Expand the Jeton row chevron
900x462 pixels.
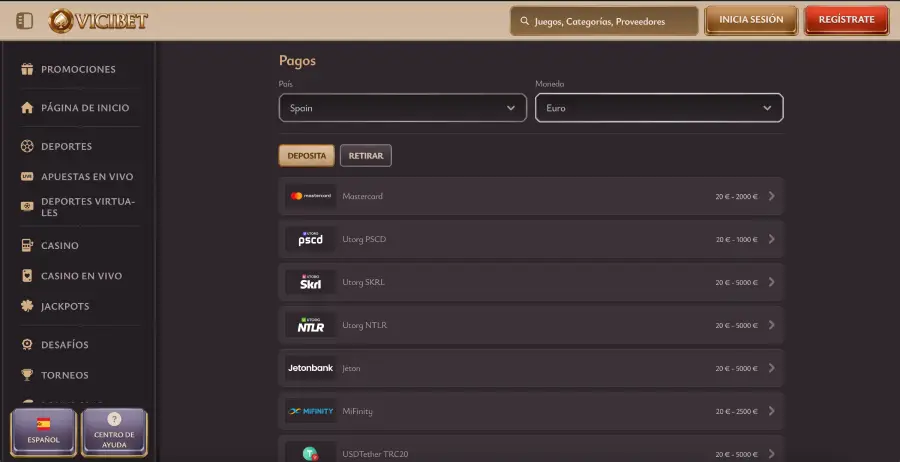tap(771, 368)
